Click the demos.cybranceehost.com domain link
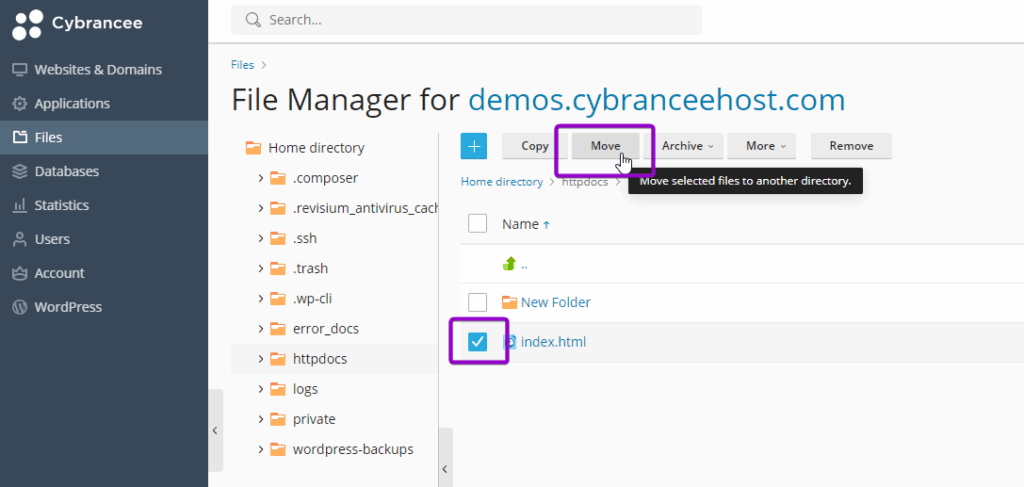 click(x=657, y=101)
